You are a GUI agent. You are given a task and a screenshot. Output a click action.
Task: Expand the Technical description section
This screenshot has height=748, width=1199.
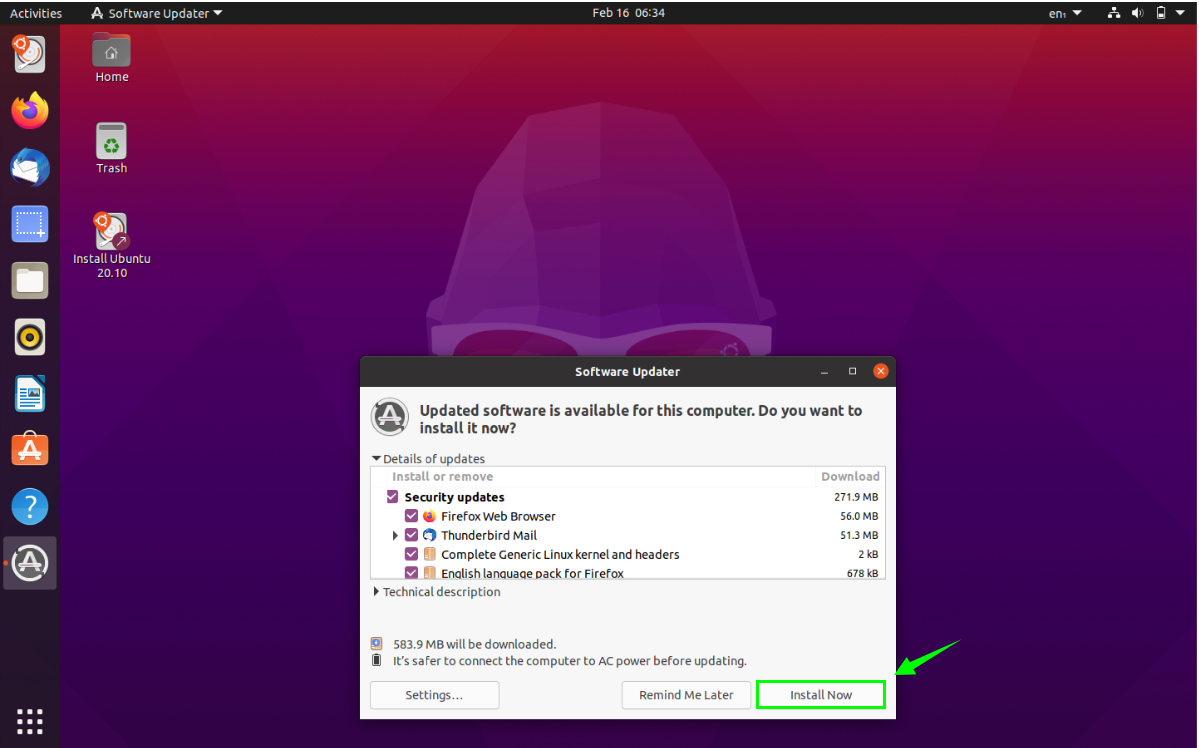pyautogui.click(x=376, y=592)
